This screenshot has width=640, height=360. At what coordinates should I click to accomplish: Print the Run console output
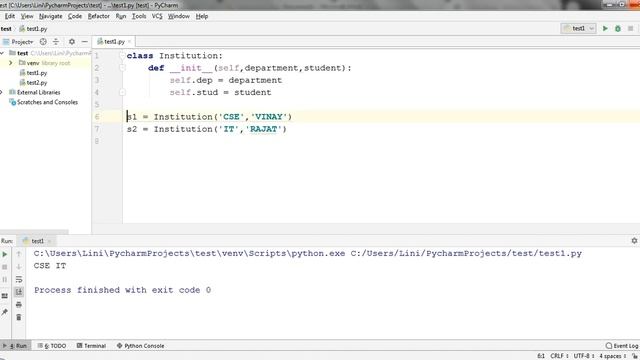point(19,304)
